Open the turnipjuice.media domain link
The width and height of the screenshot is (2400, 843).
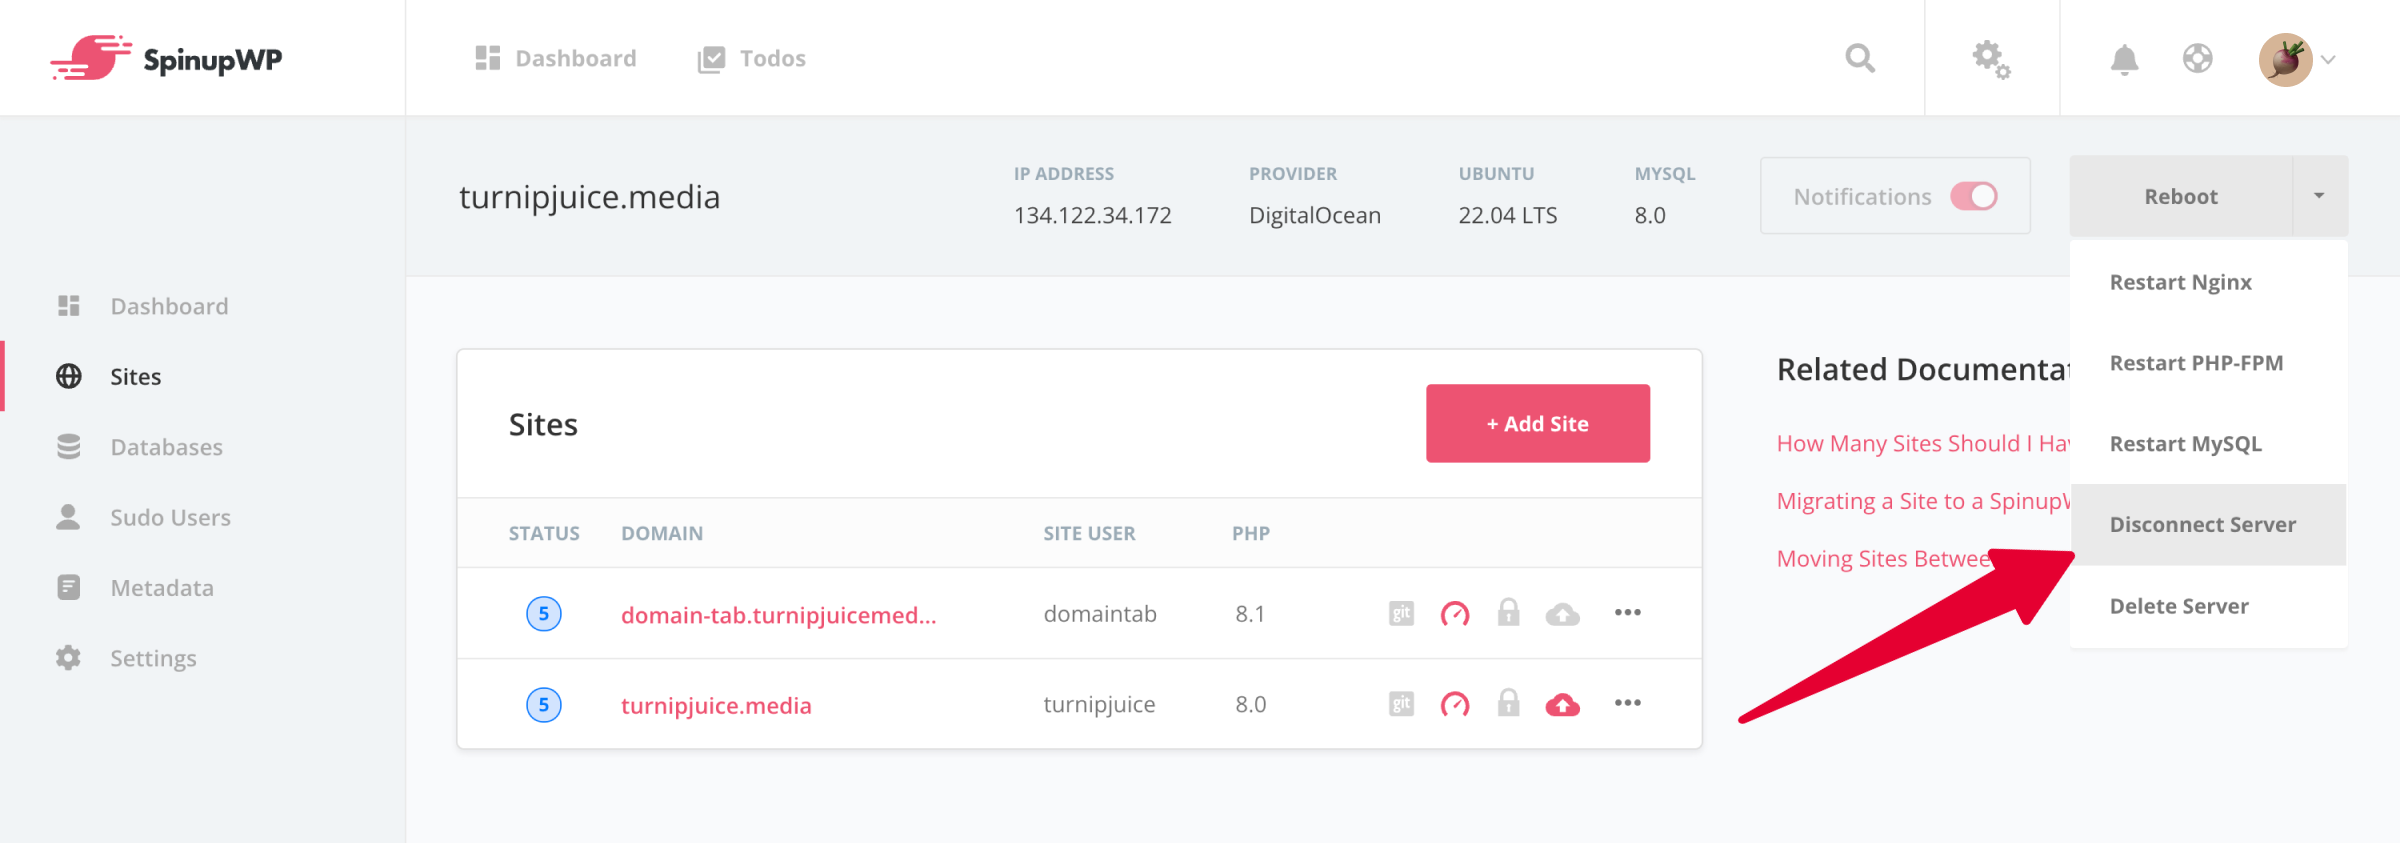[716, 705]
